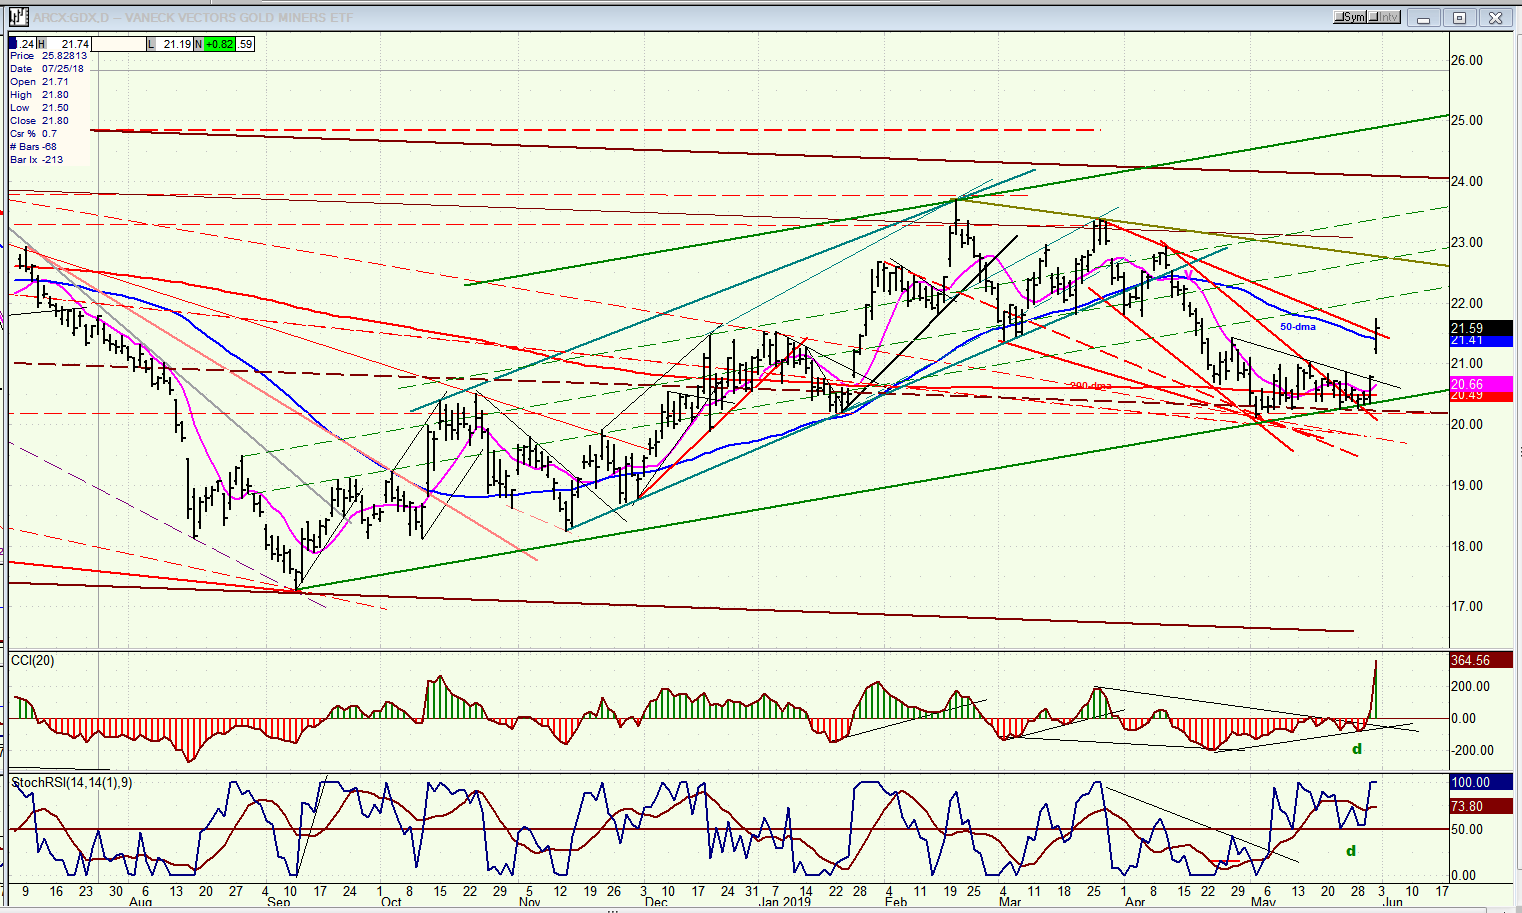Minimize the GDX chart window
Screen dimensions: 1522x913
[x=1422, y=18]
